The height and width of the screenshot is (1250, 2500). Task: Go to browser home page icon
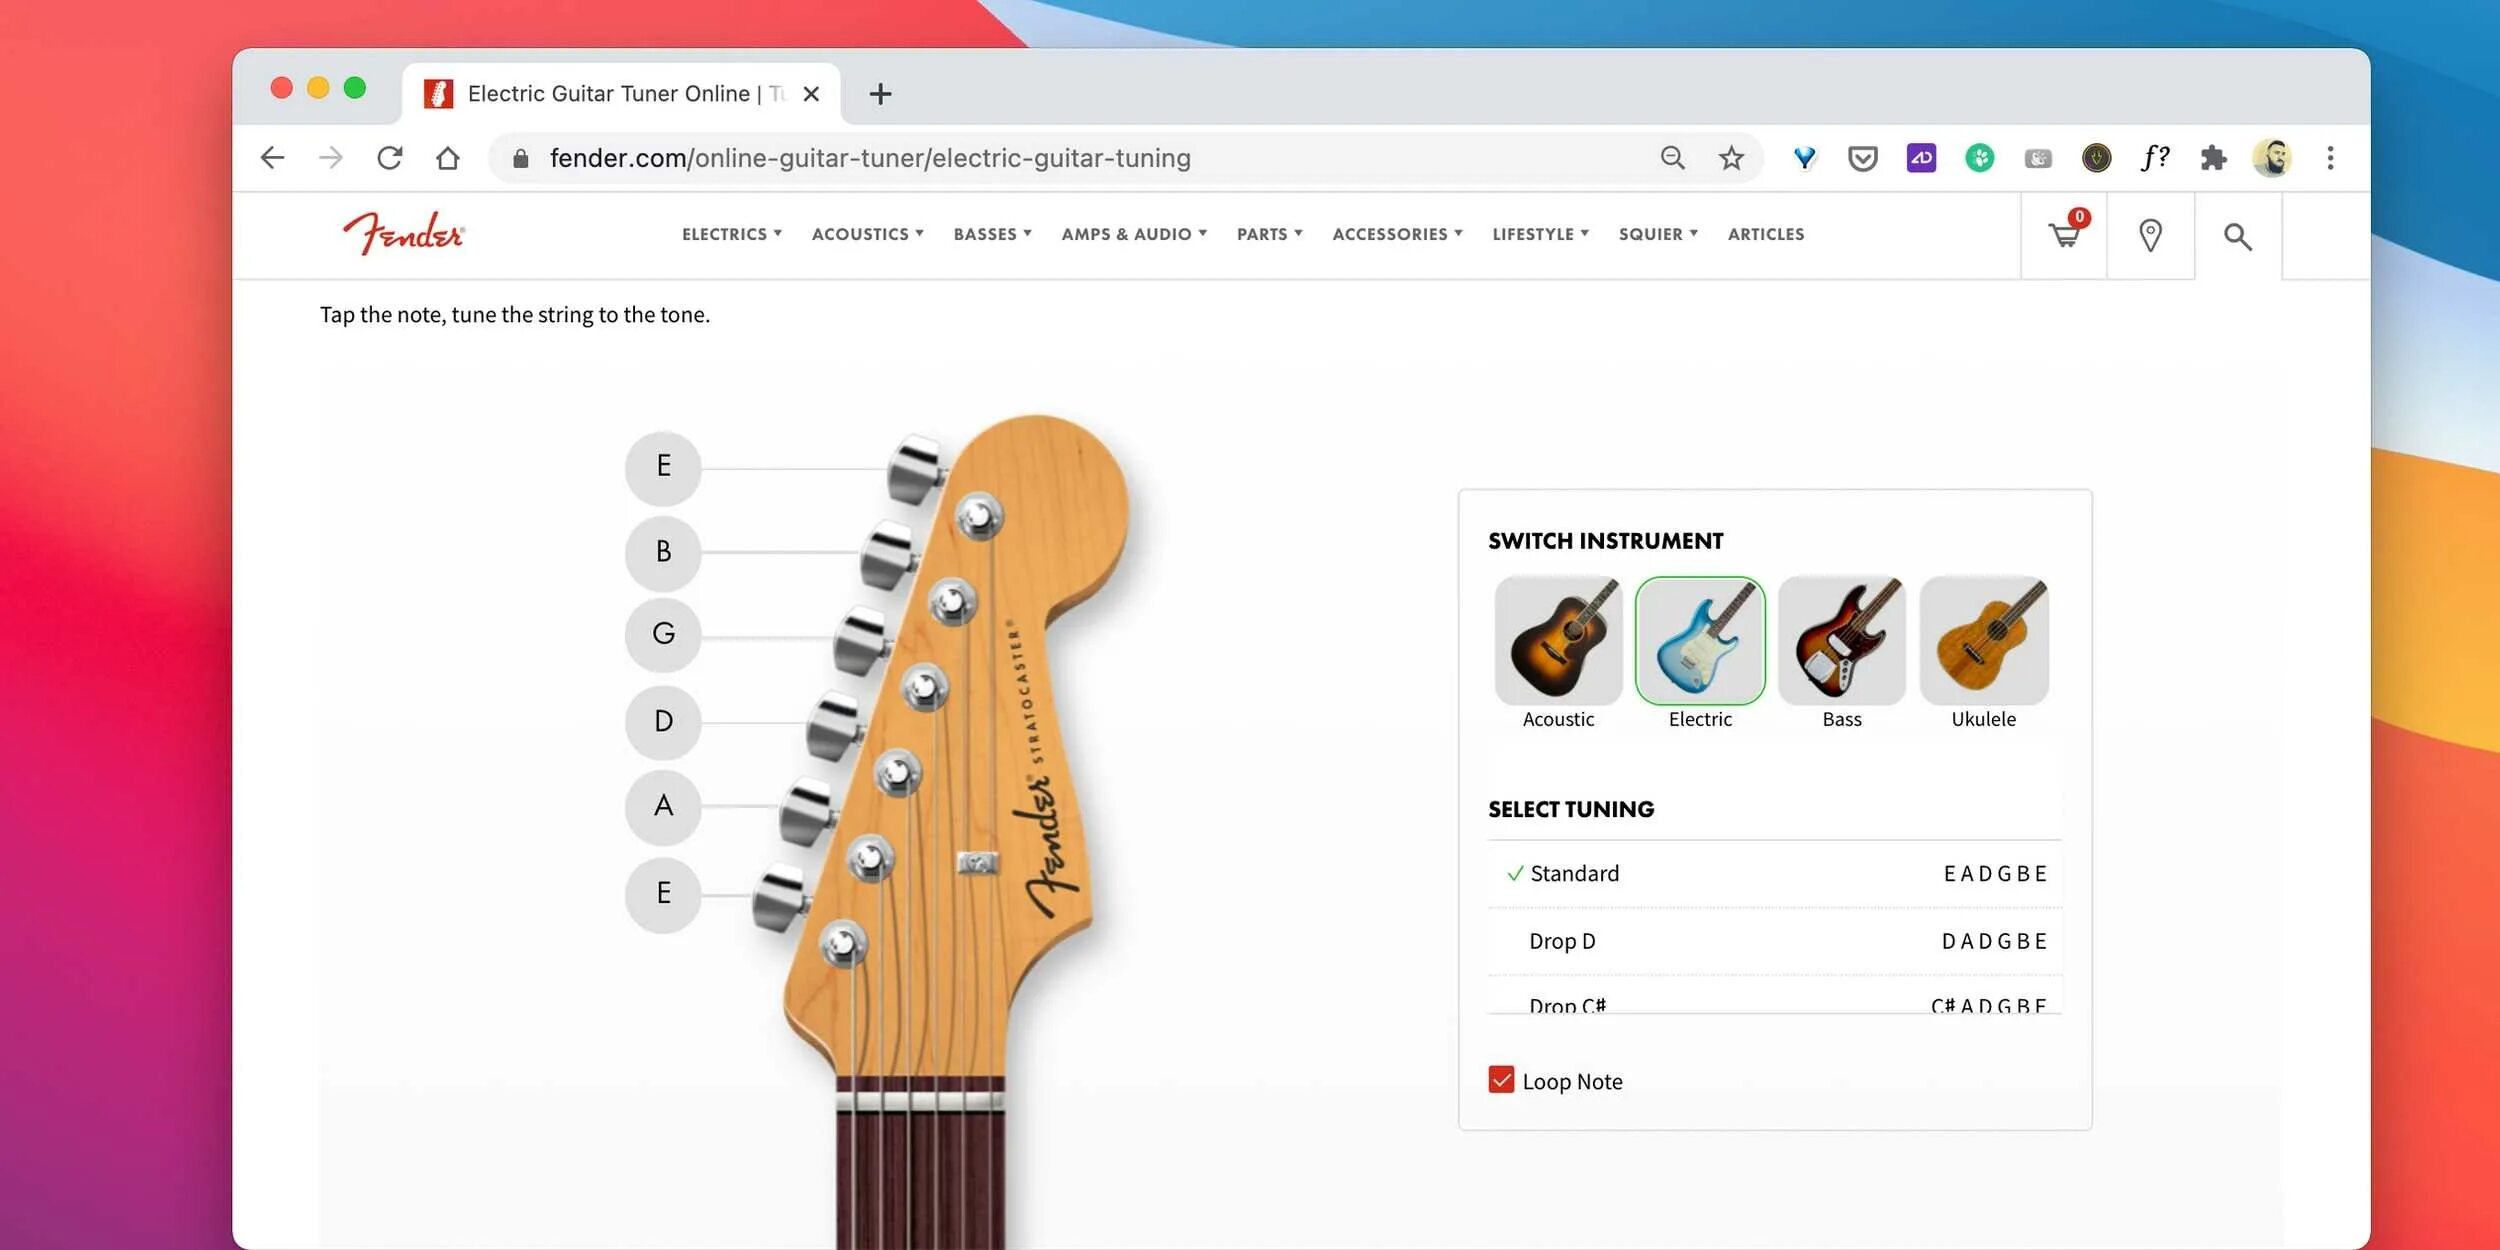(448, 158)
